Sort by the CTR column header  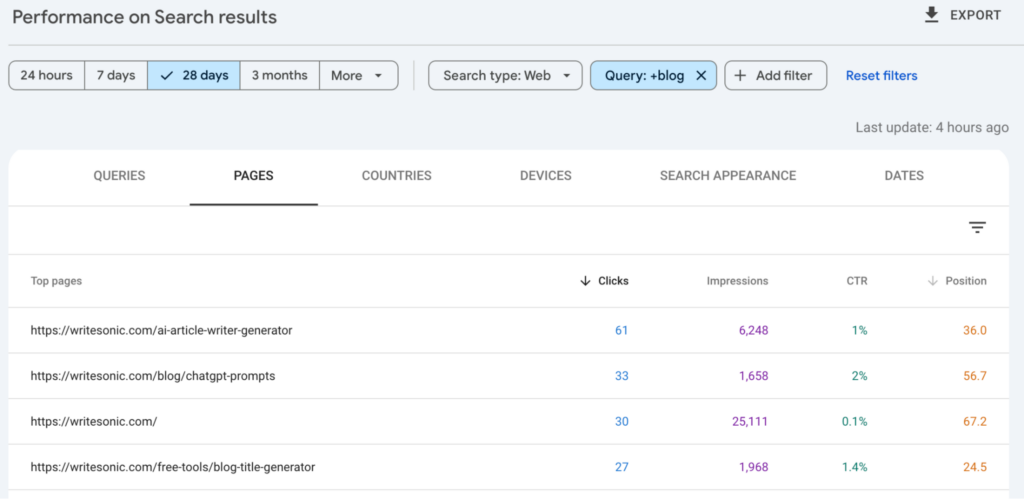point(856,281)
